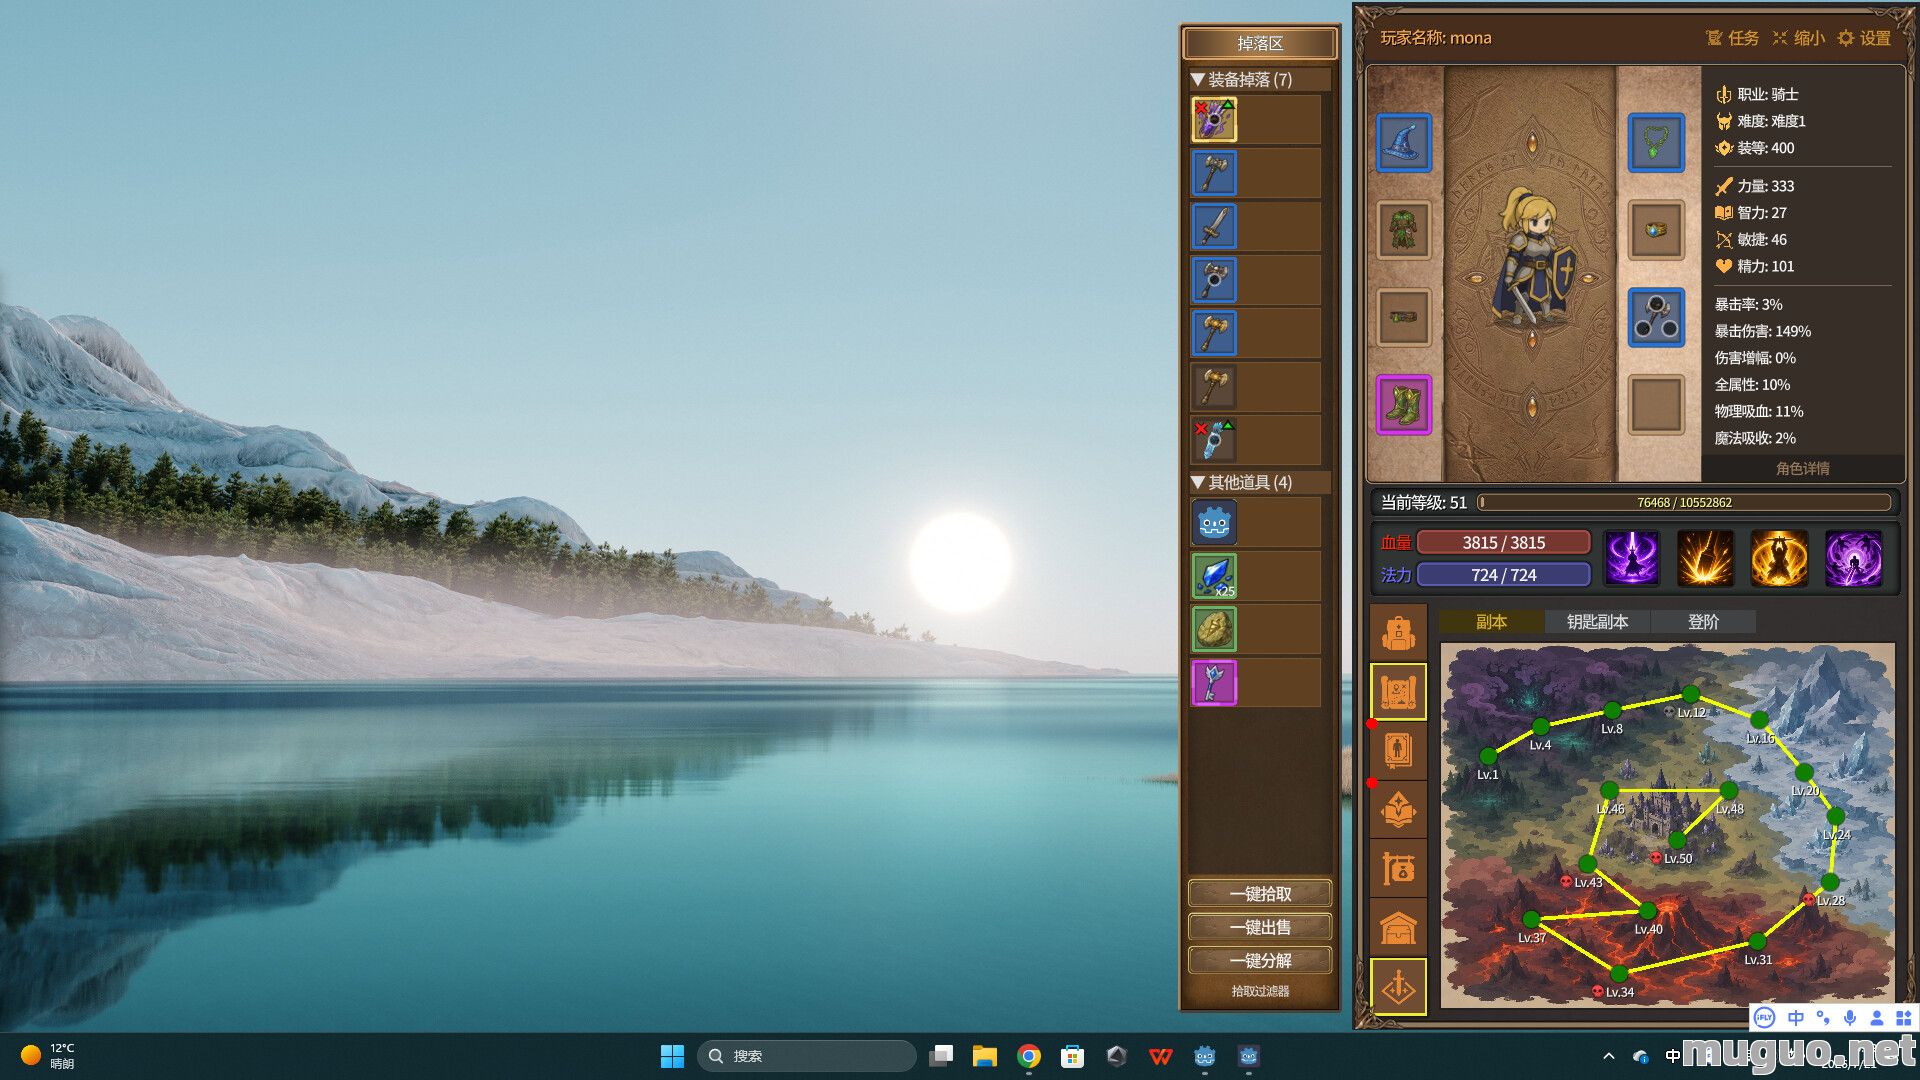Open the warehouse building sidebar icon
The width and height of the screenshot is (1920, 1080).
point(1398,927)
